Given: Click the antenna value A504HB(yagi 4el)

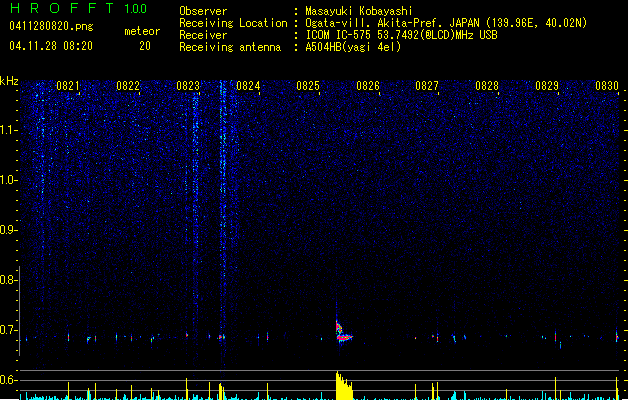Looking at the screenshot, I should pyautogui.click(x=353, y=47).
